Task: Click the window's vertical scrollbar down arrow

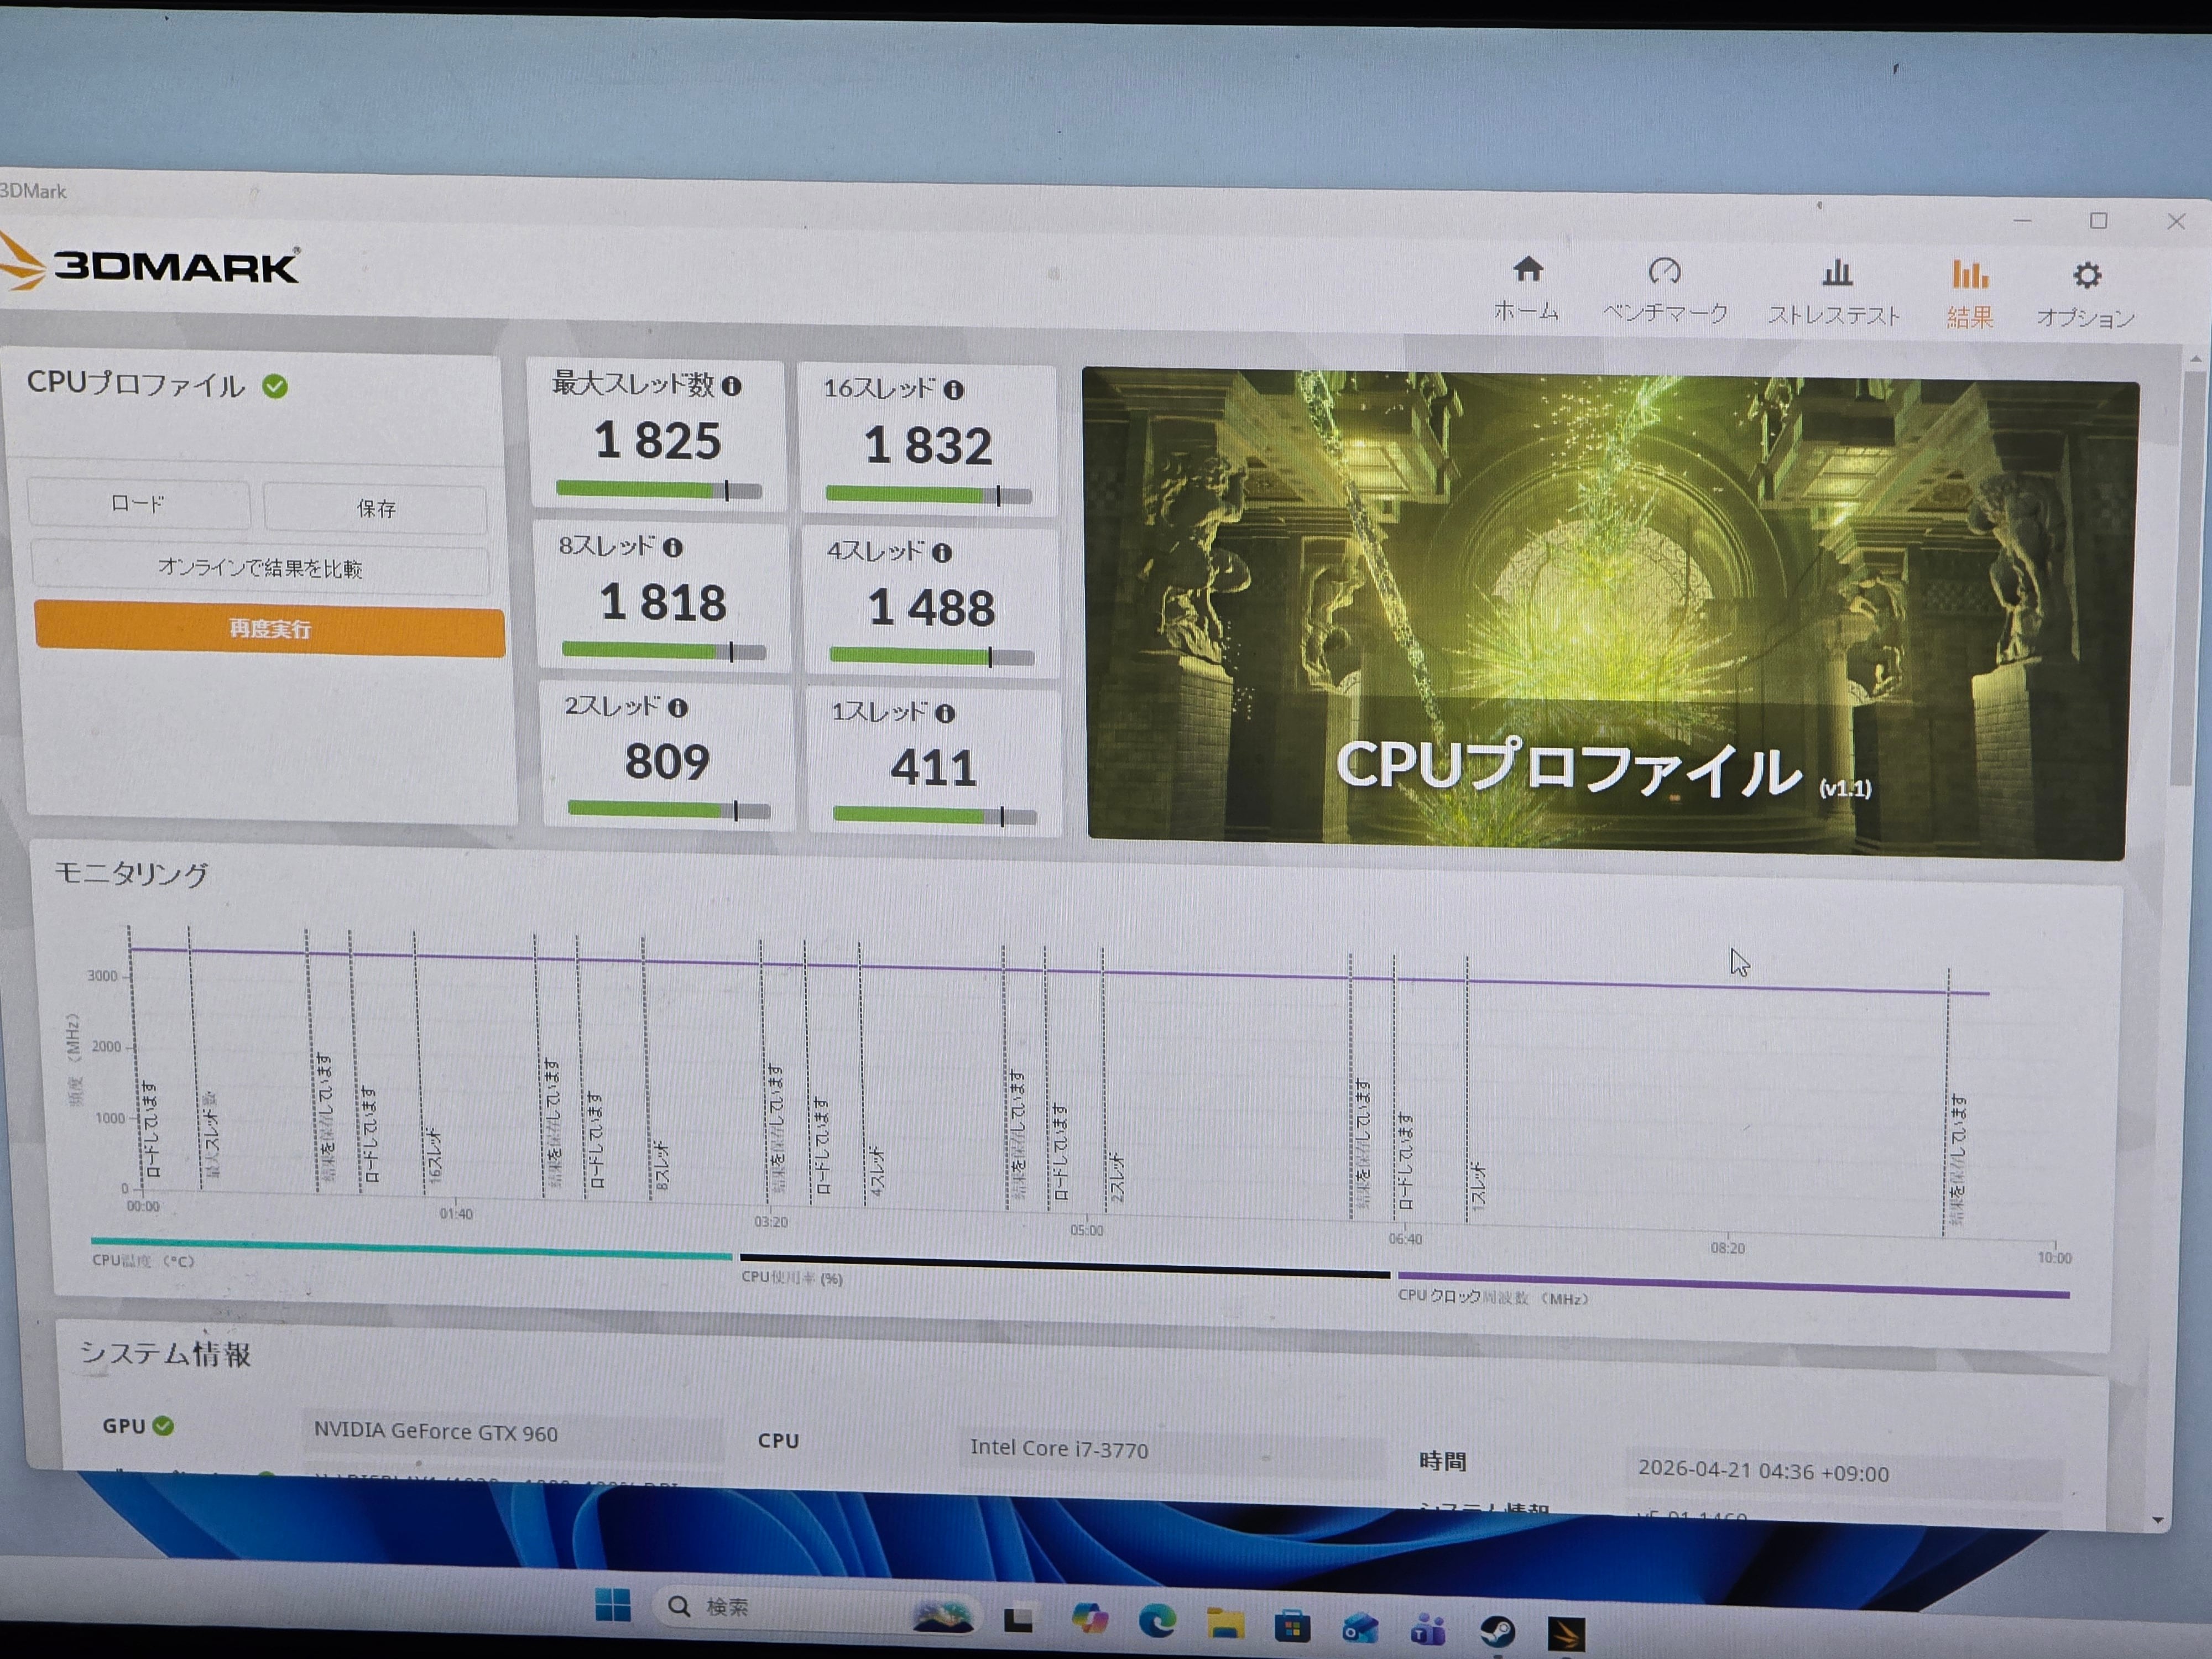Action: (2157, 1520)
